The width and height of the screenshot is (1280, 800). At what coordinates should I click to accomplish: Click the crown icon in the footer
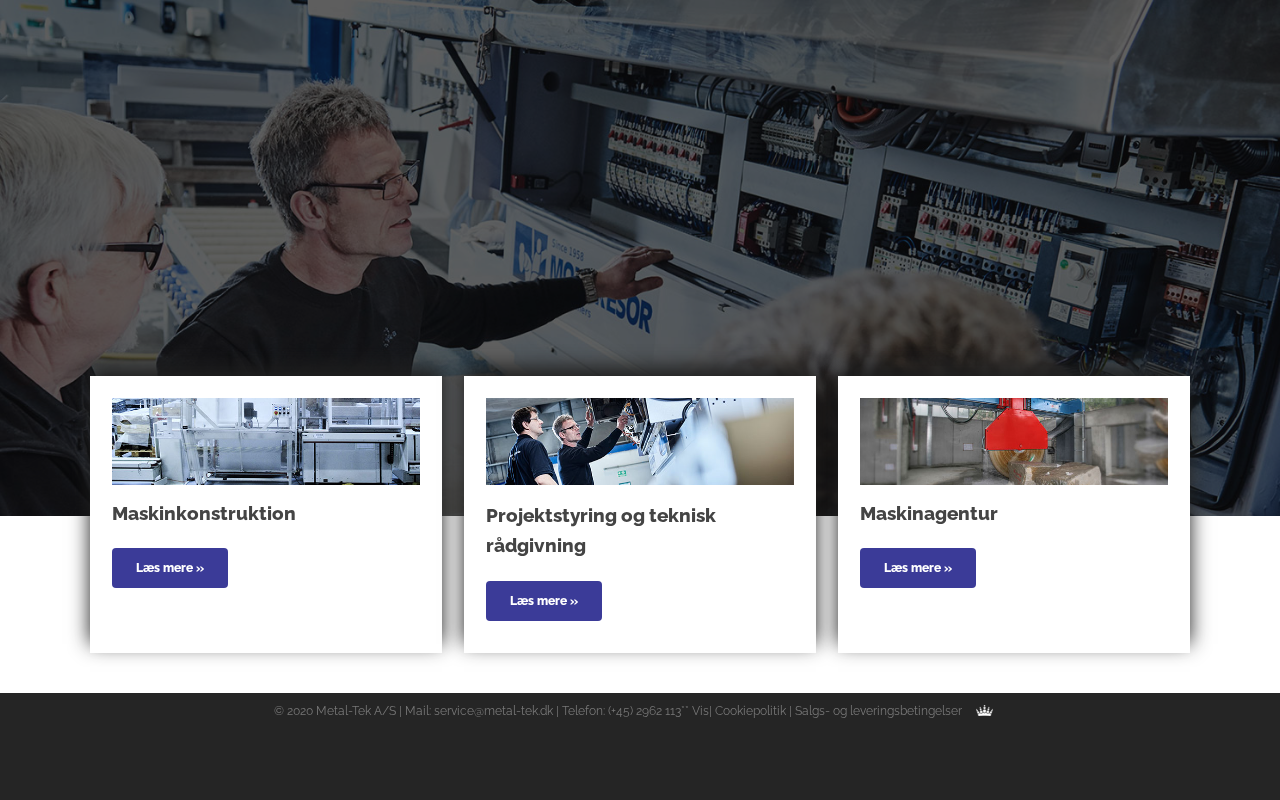coord(984,711)
